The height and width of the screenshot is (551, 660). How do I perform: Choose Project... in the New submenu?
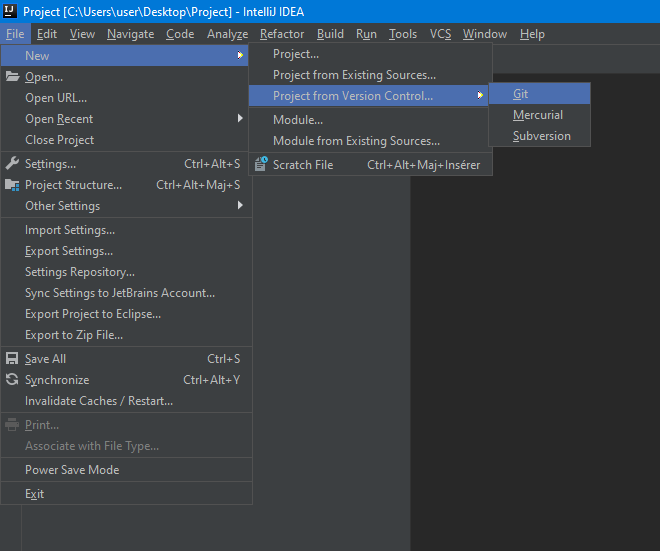point(370,54)
